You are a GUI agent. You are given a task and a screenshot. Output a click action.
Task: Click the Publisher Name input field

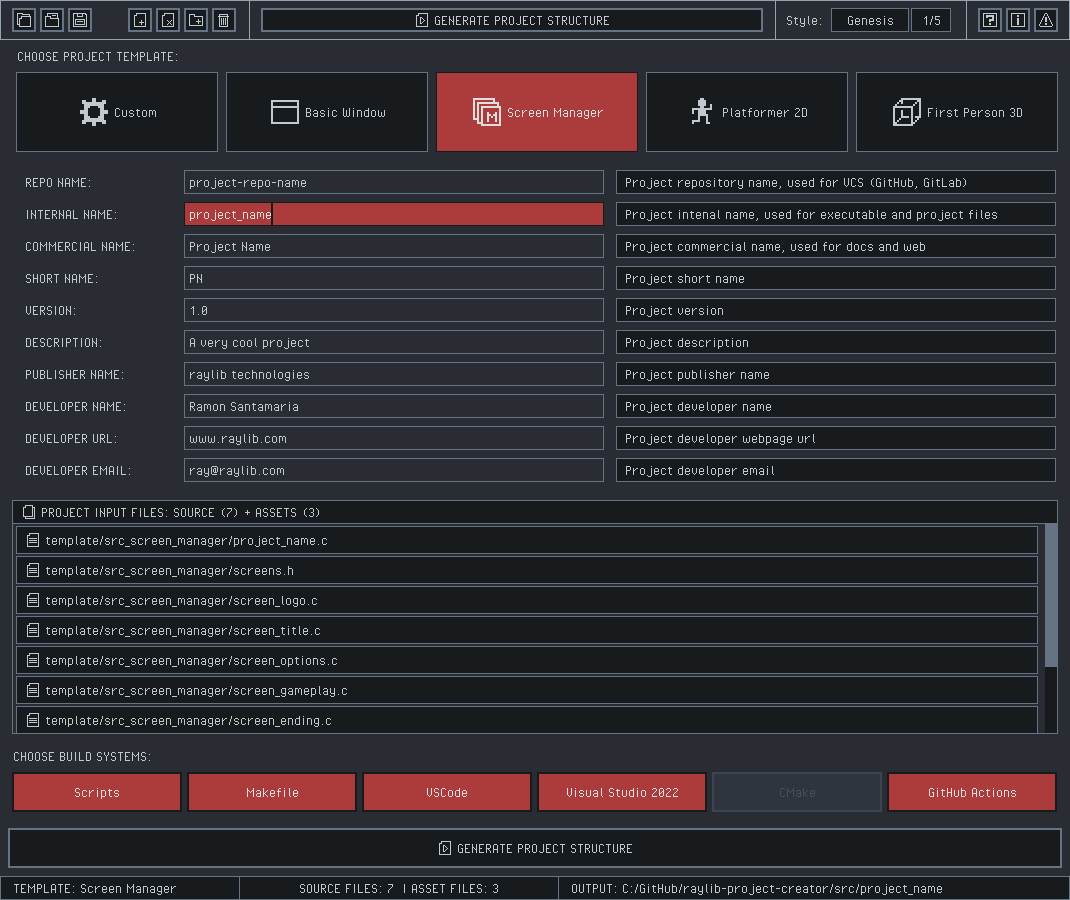[x=394, y=375]
